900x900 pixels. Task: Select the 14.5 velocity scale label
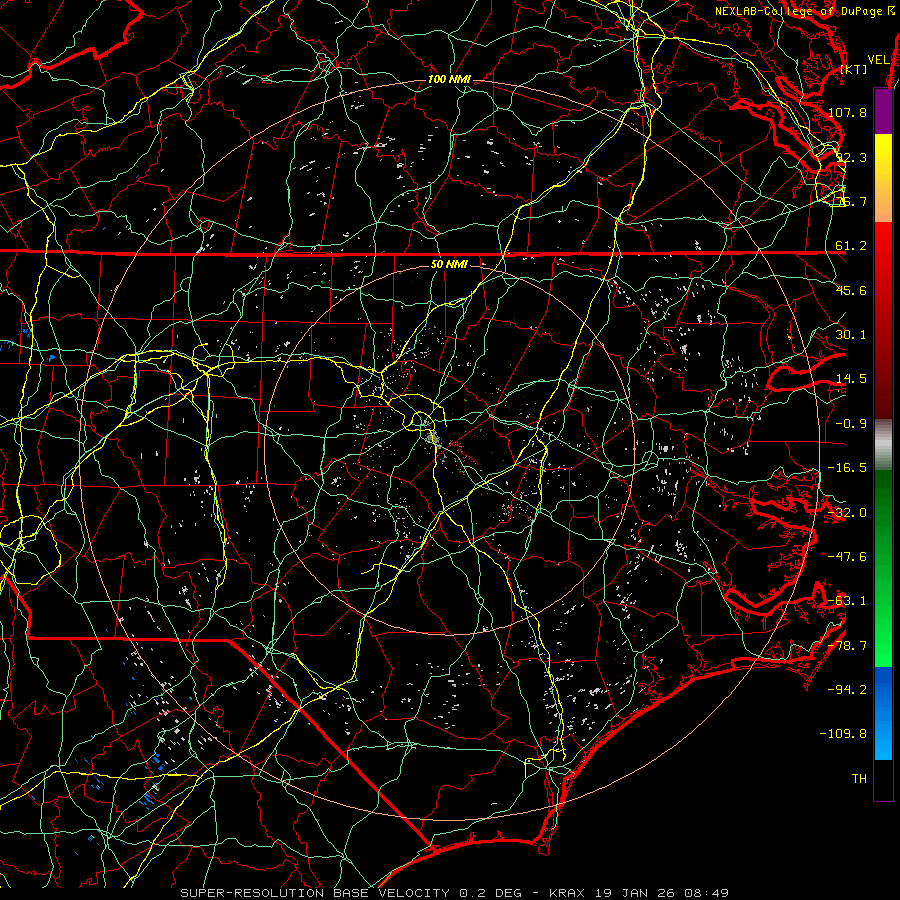851,379
